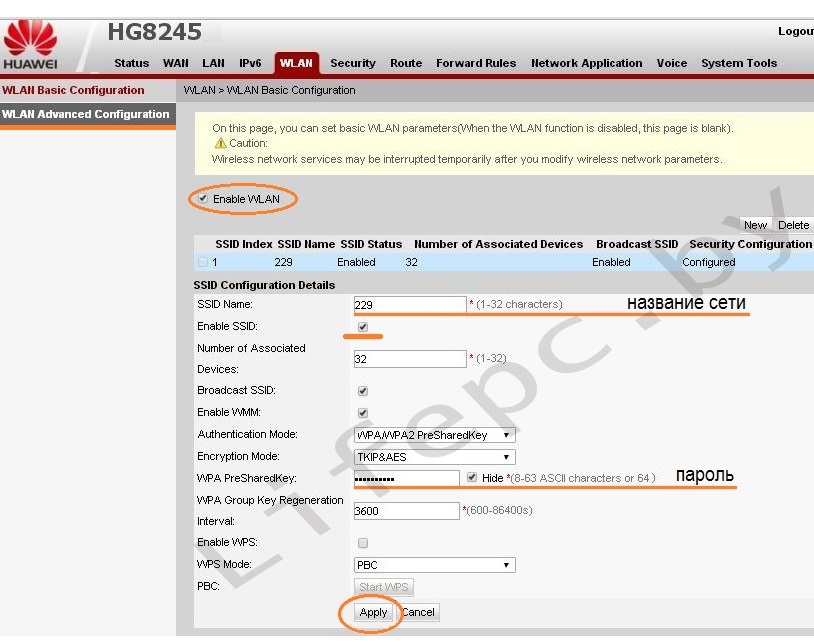Click the Huawei logo icon
This screenshot has width=814, height=643.
30,40
